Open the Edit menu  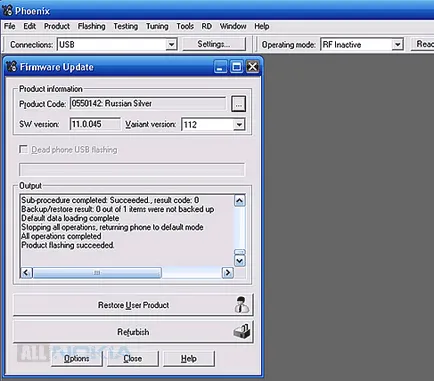(x=29, y=26)
